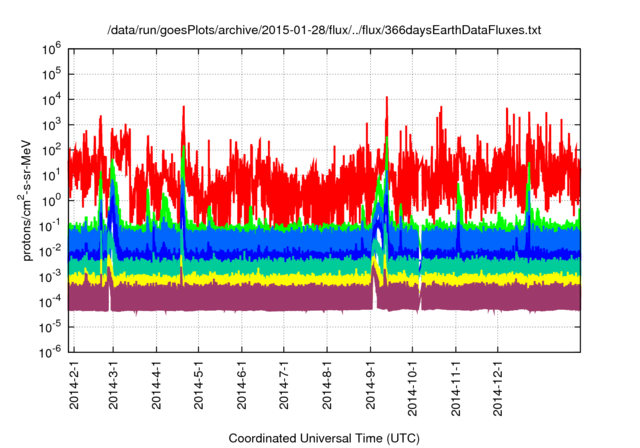Click the 2014-4-1 x-axis date label
Screen dimensions: 640x448
[156, 384]
